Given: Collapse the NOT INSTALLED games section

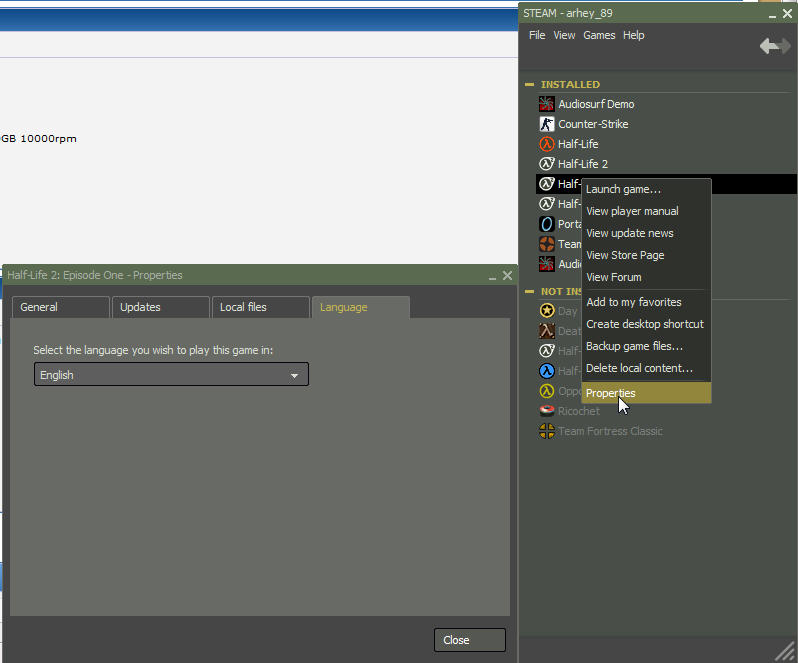Looking at the screenshot, I should [x=529, y=292].
